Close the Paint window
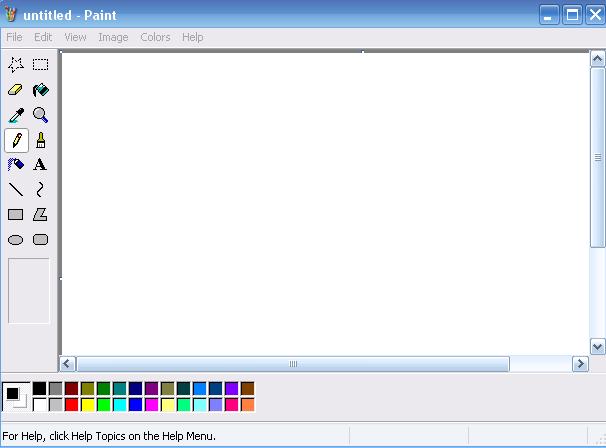 click(x=596, y=15)
